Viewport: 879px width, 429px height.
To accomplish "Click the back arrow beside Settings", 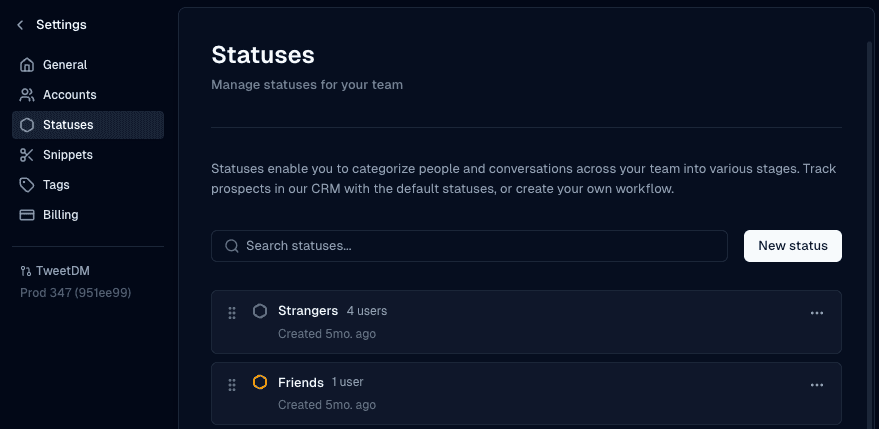I will (x=20, y=25).
